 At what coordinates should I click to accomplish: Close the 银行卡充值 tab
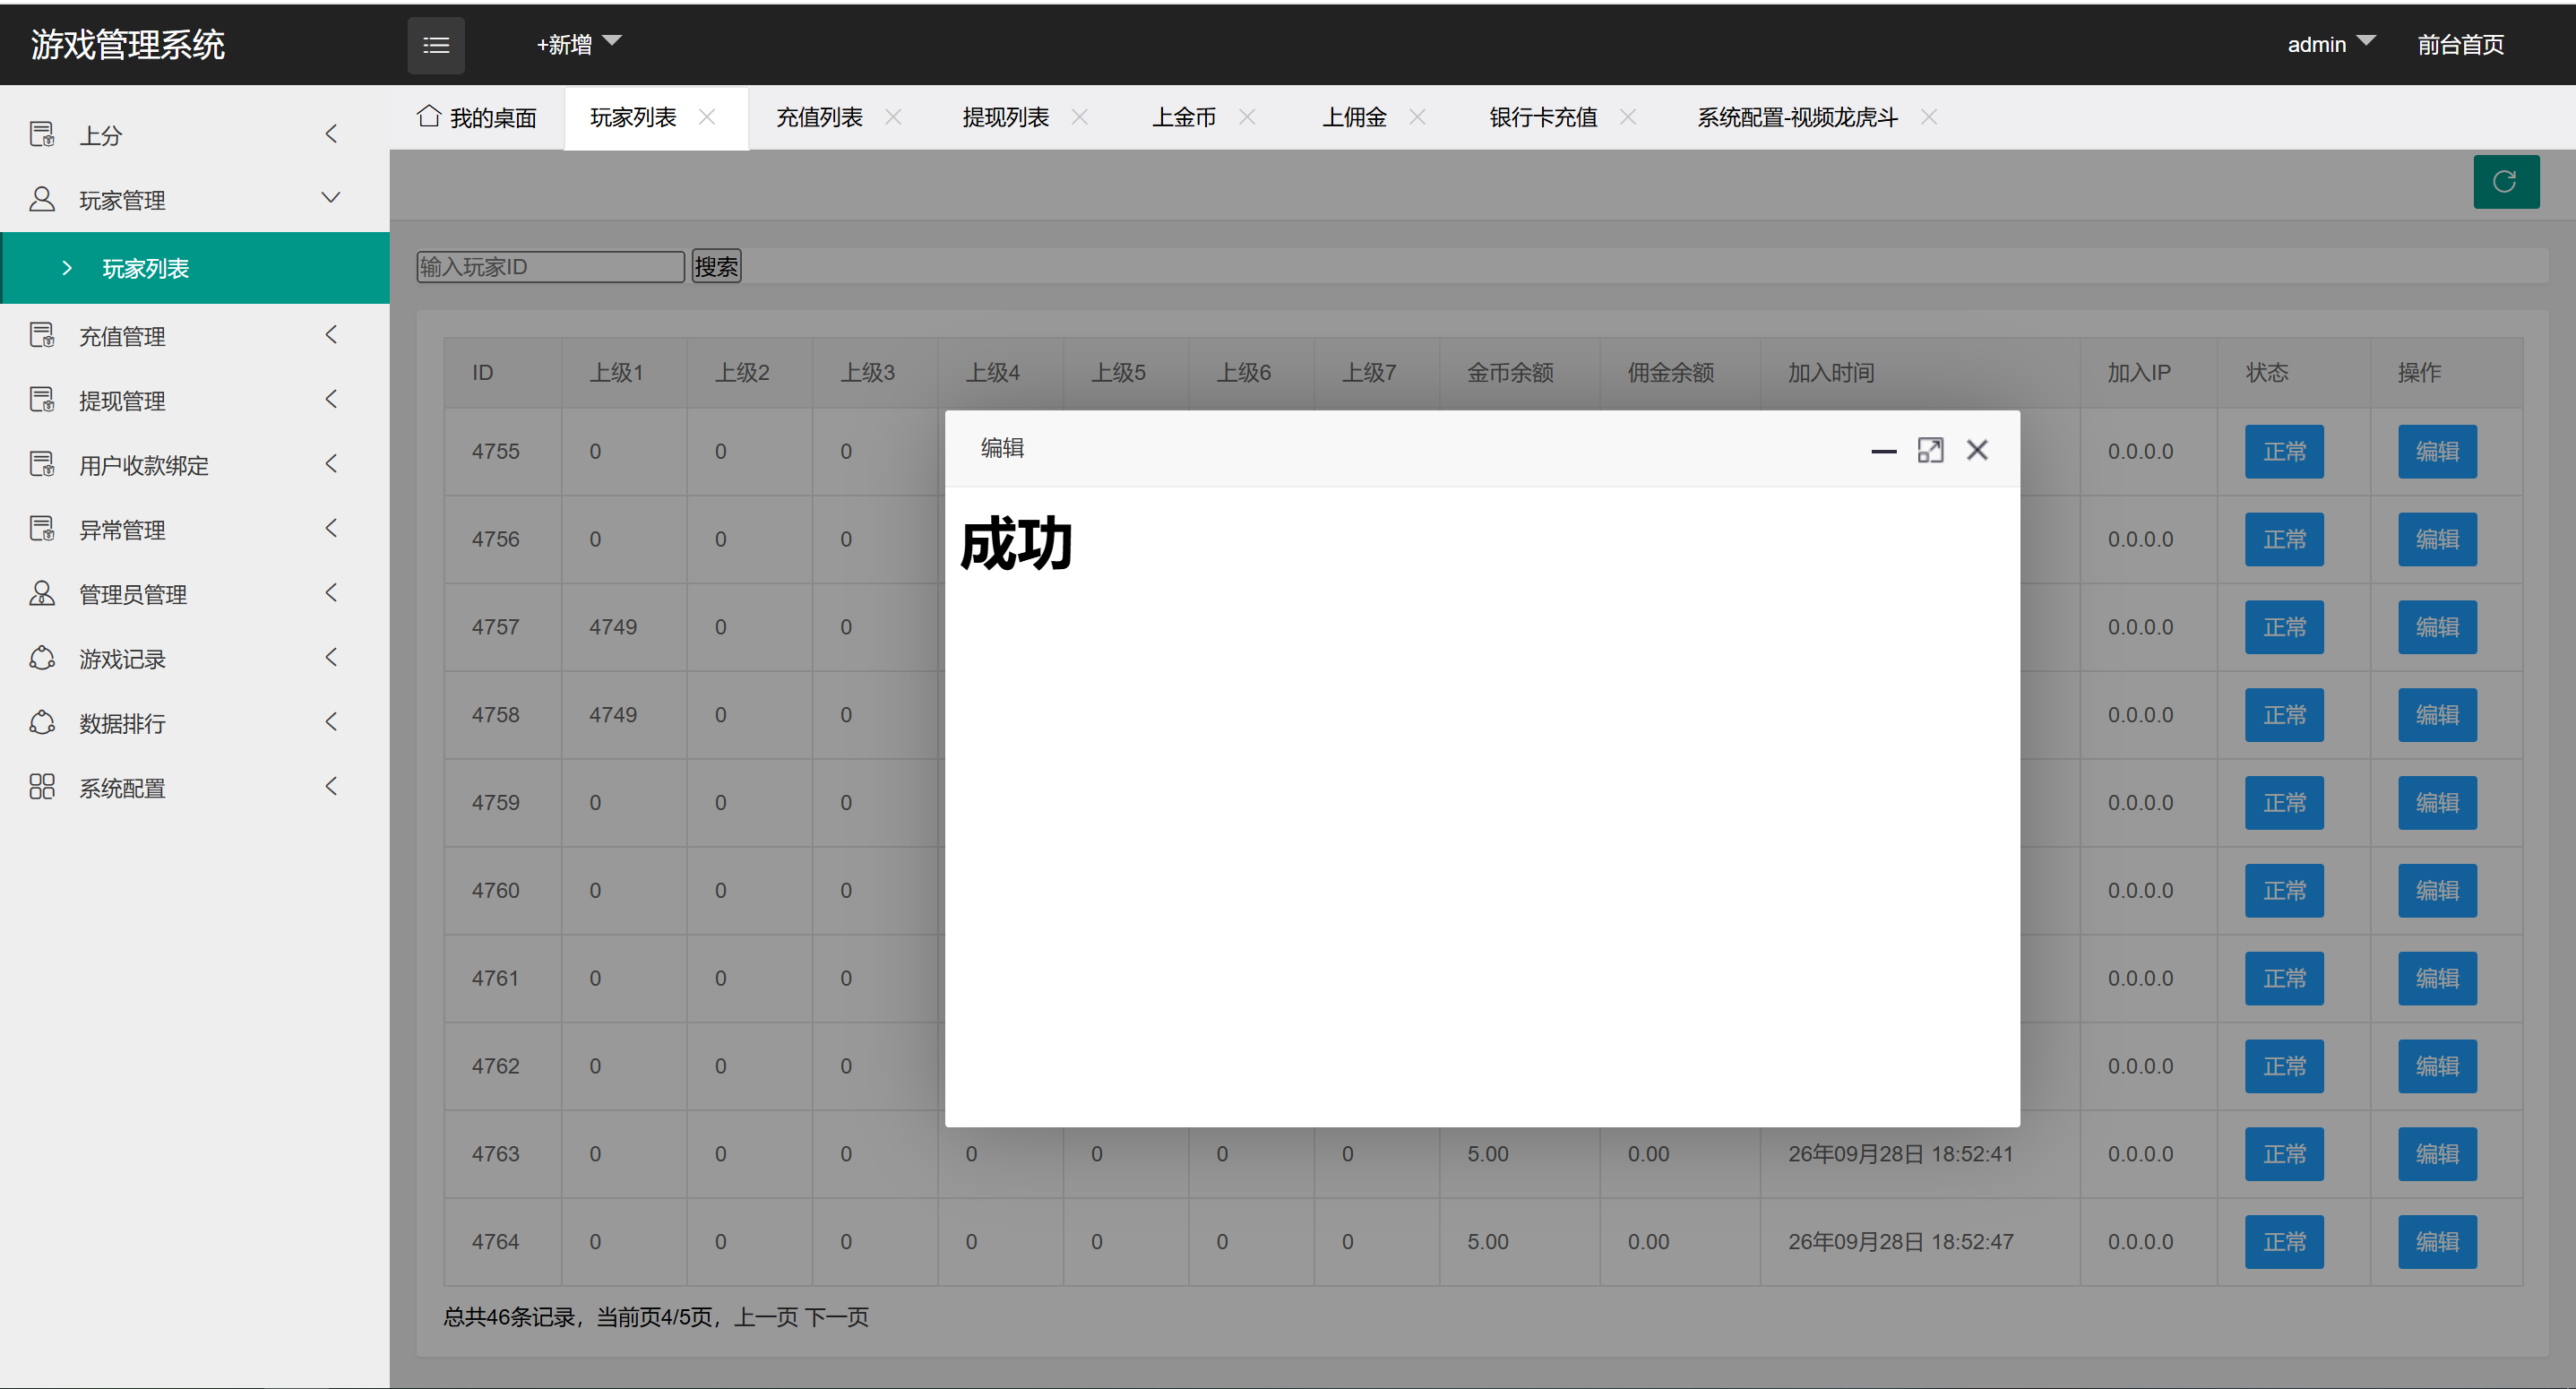pos(1627,117)
